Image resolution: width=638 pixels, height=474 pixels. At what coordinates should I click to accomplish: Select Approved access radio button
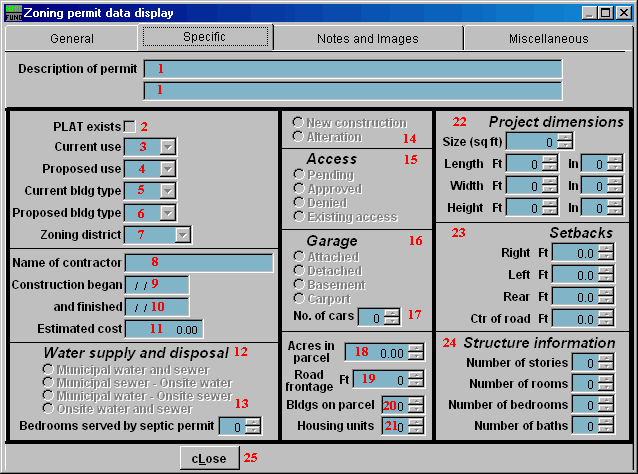pos(298,189)
